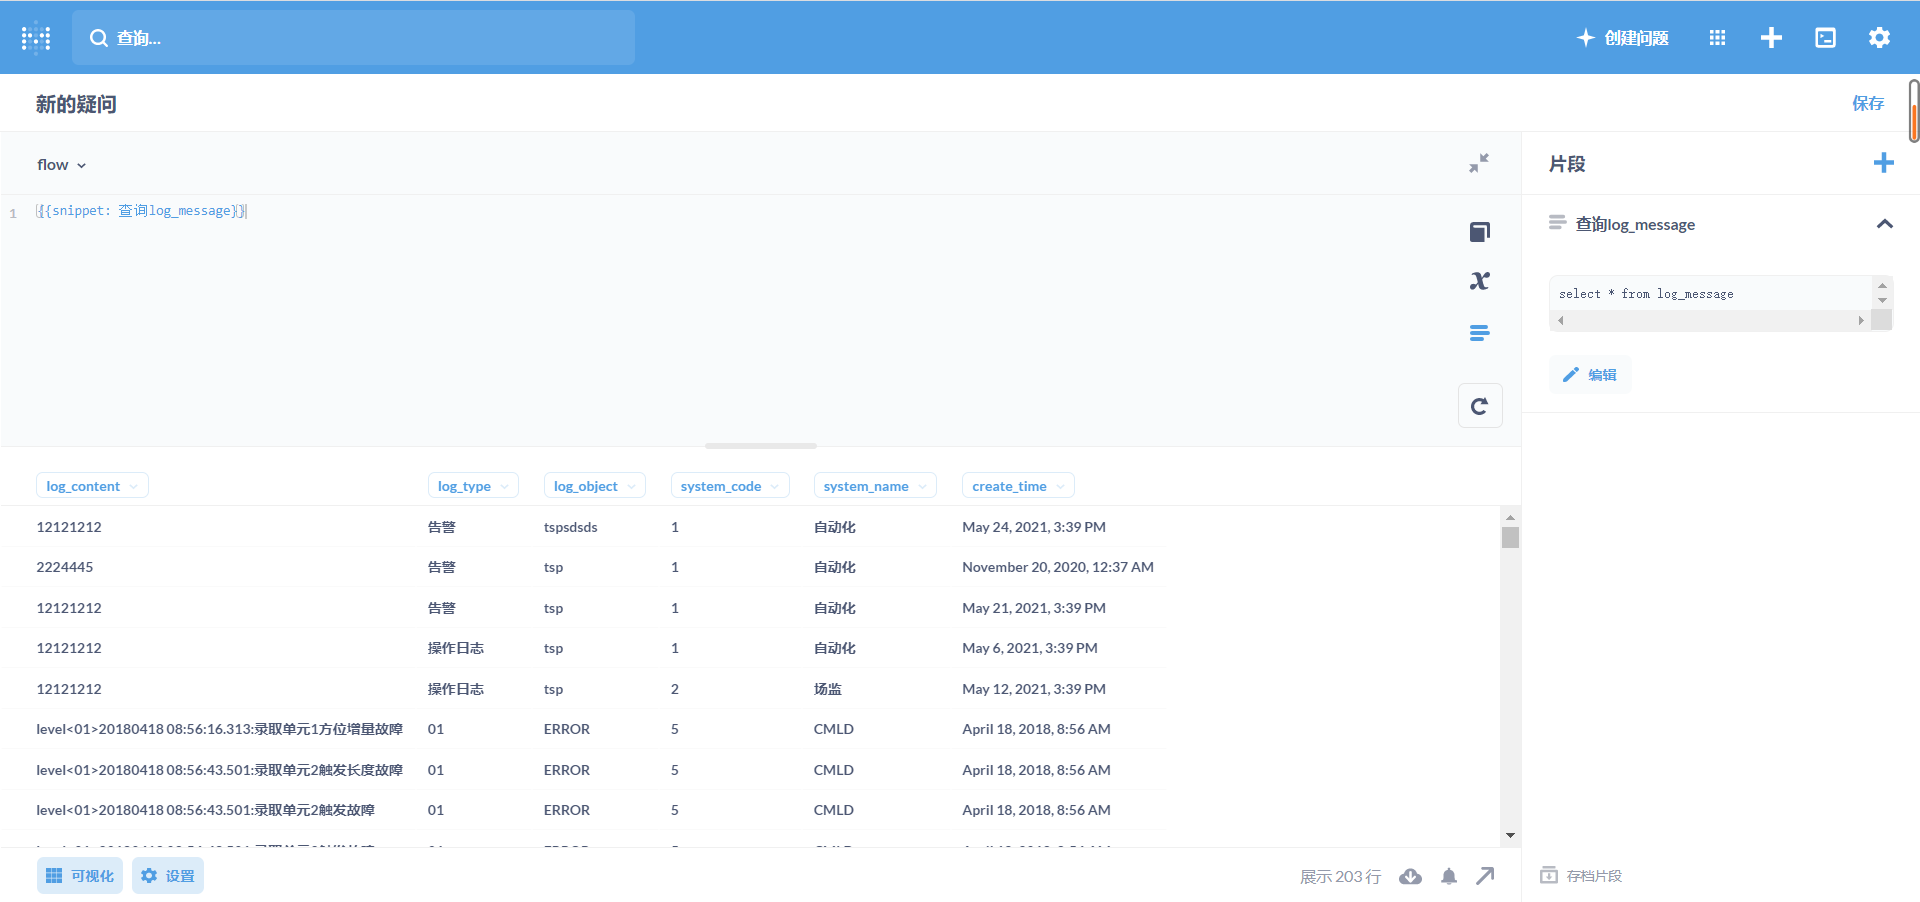Image resolution: width=1920 pixels, height=902 pixels.
Task: Click the share arrow icon
Action: pyautogui.click(x=1486, y=876)
